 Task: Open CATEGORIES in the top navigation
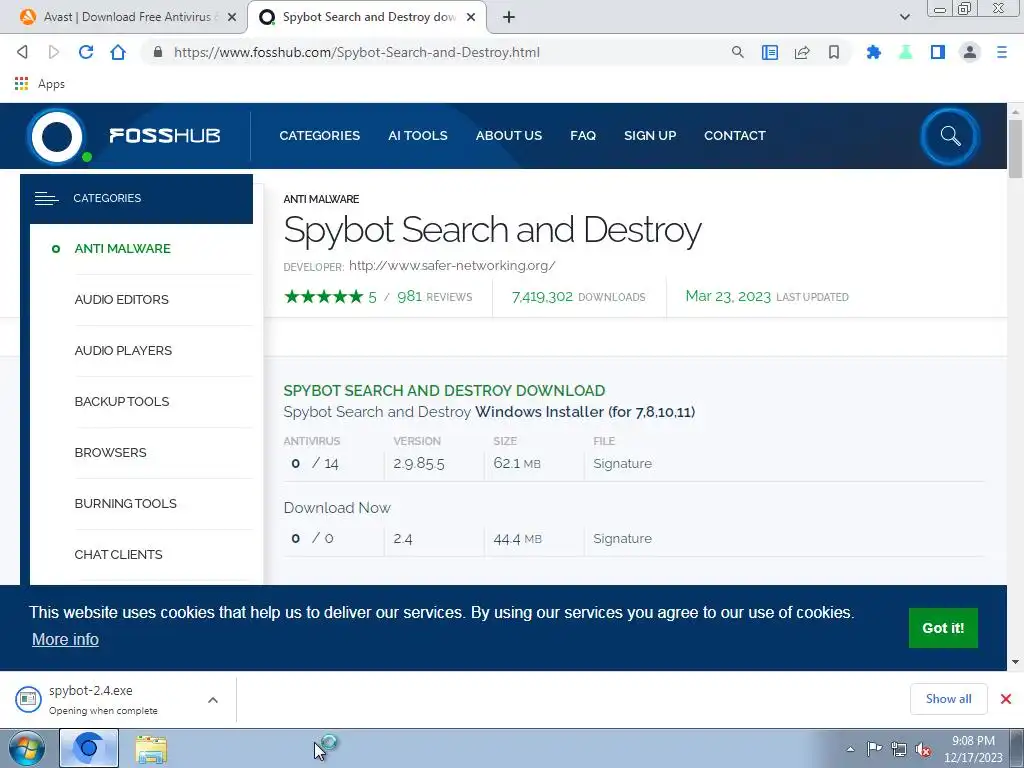point(319,135)
